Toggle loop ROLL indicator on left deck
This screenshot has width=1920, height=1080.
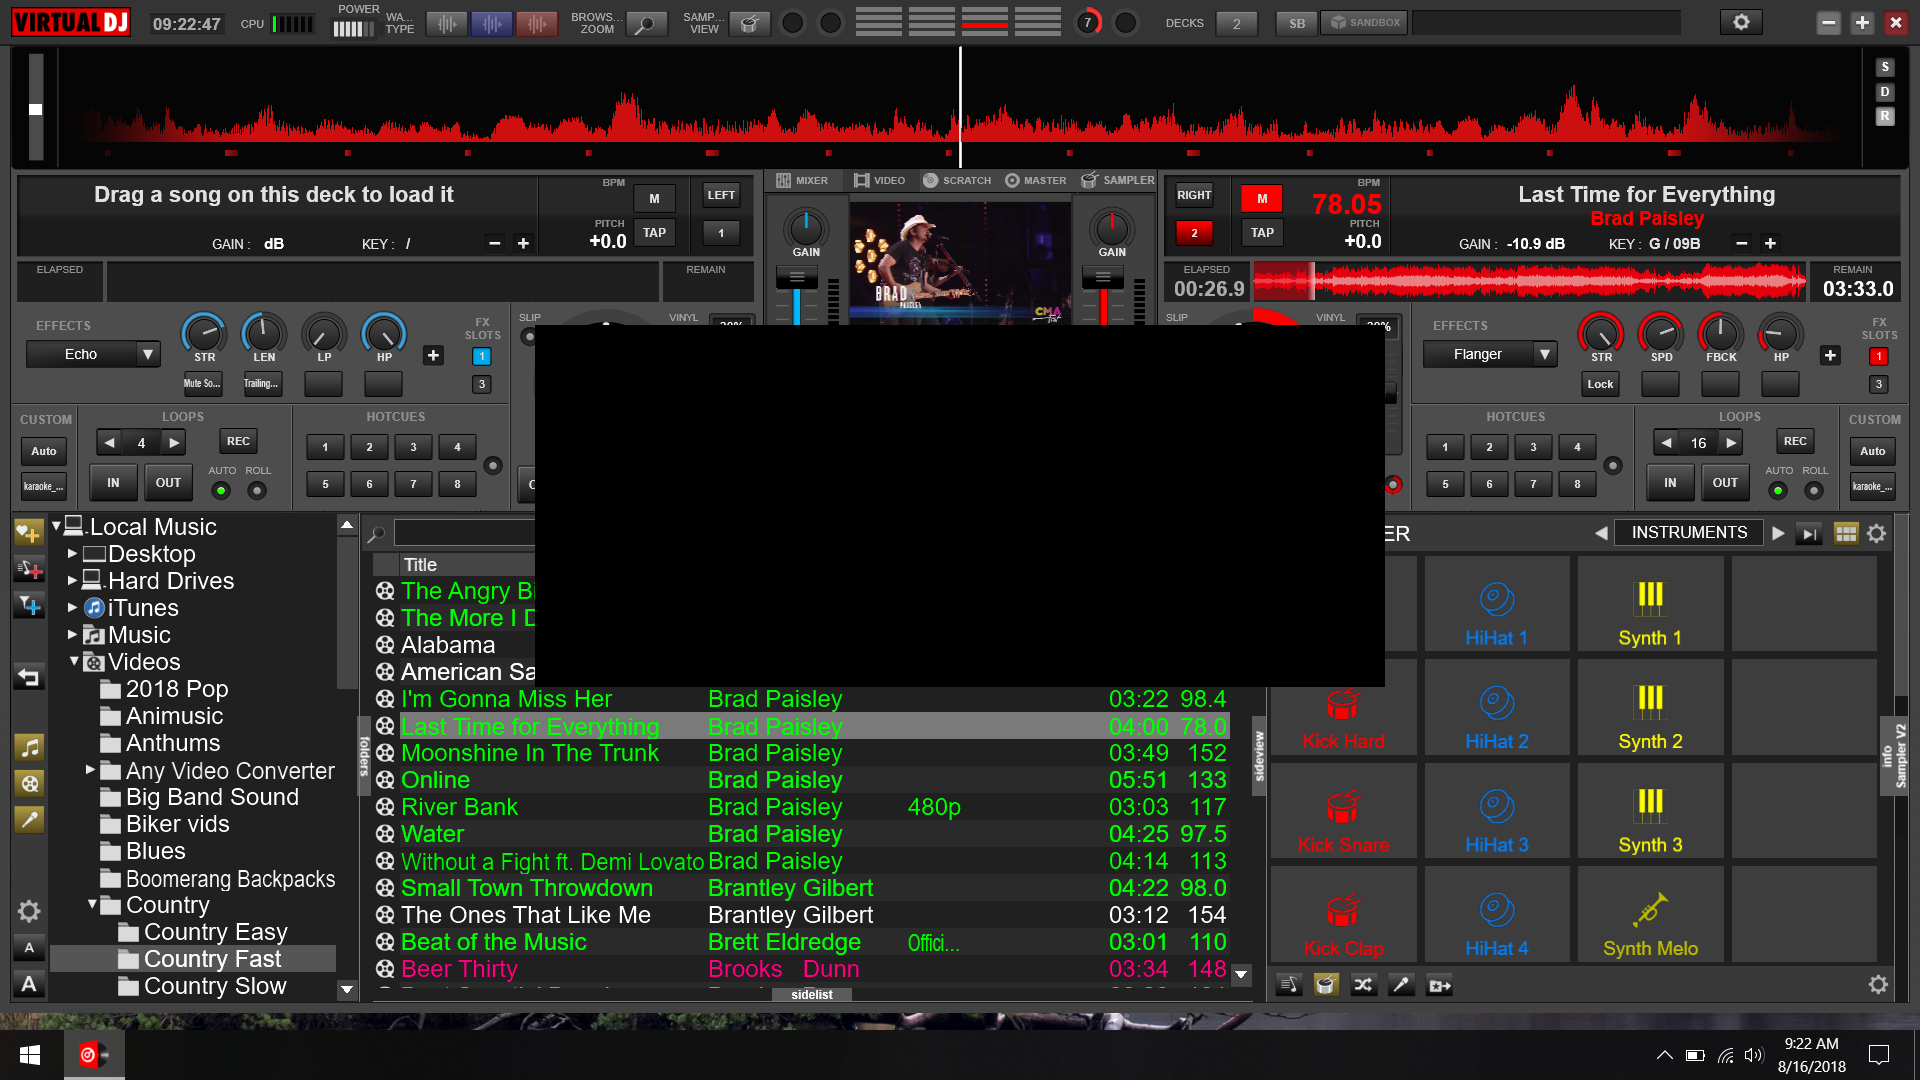coord(257,490)
